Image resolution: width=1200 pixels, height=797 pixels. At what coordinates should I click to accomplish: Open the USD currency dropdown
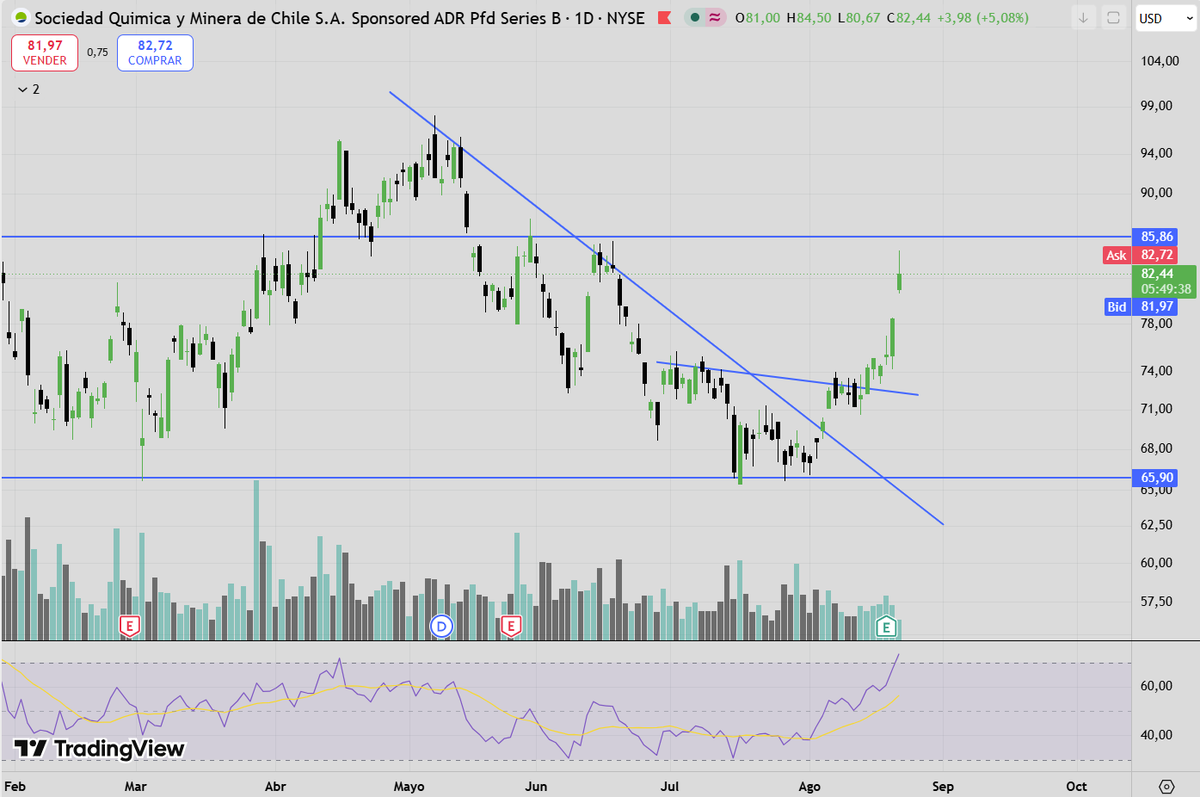pos(1164,18)
